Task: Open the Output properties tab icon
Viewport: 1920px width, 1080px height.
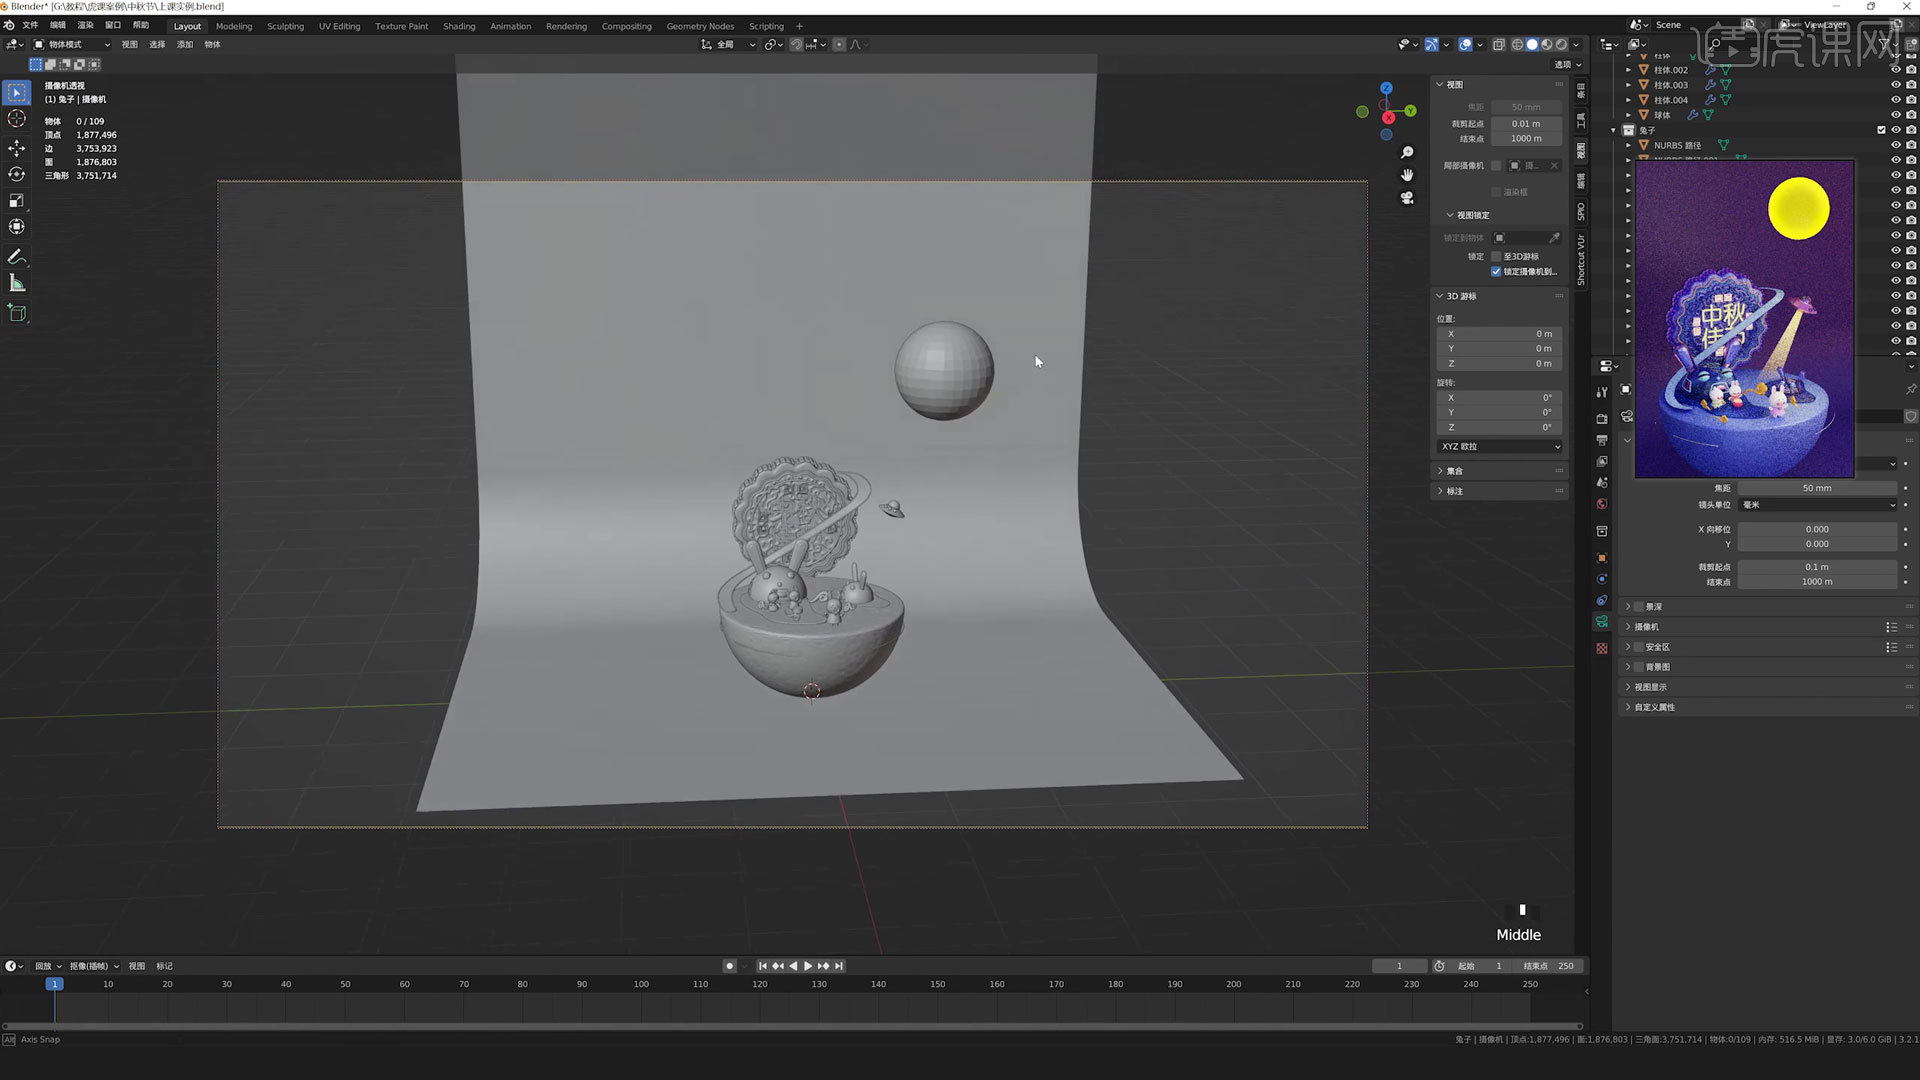Action: pos(1602,440)
